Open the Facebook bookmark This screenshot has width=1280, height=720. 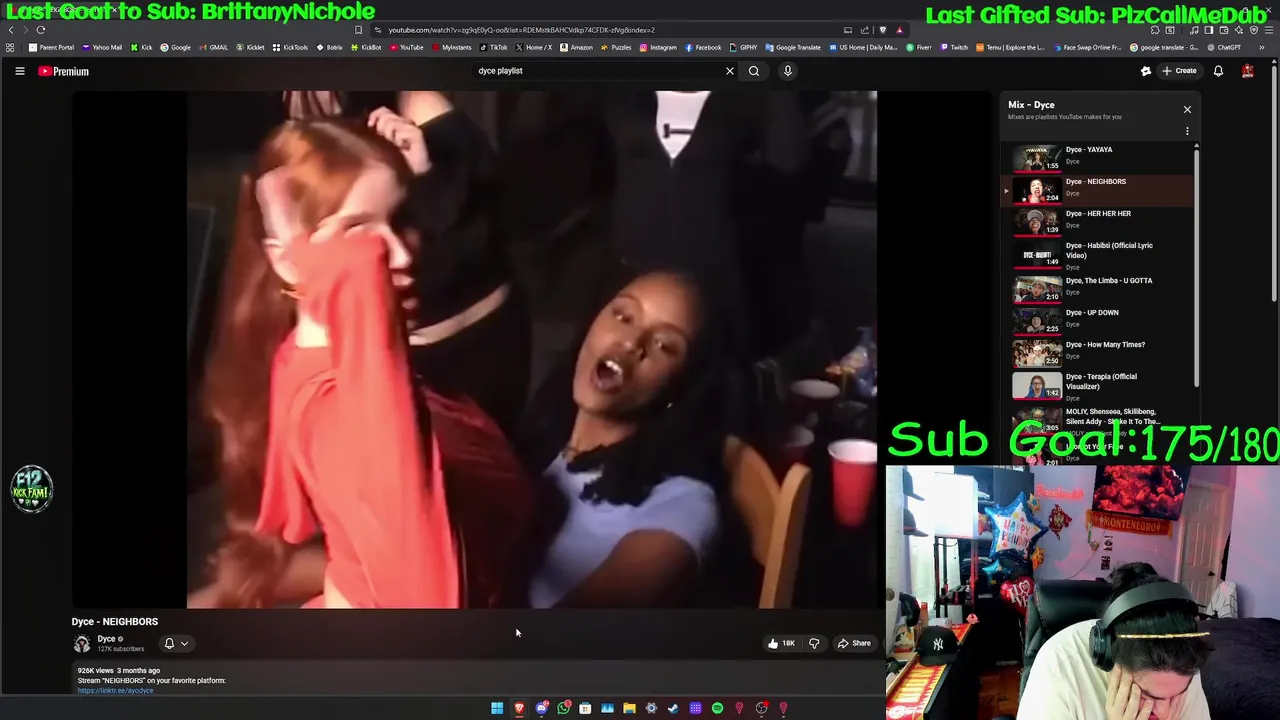click(x=703, y=47)
